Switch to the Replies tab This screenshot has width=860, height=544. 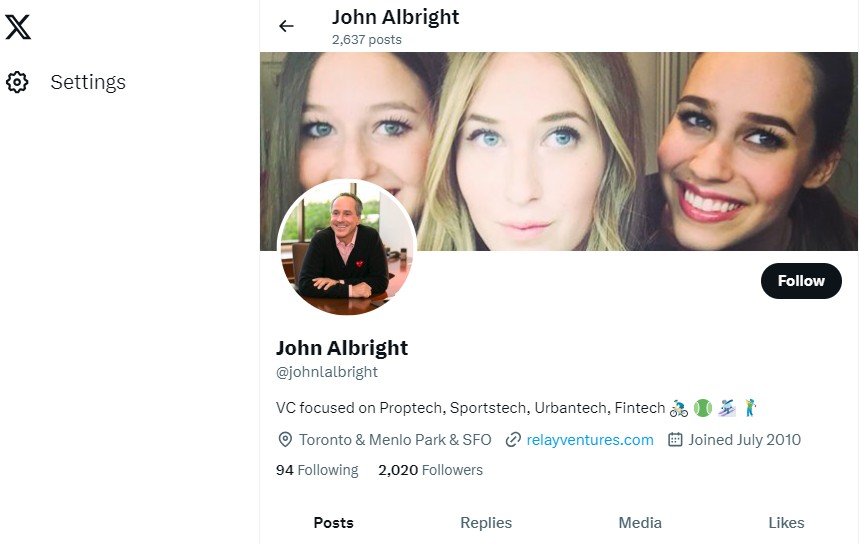pyautogui.click(x=486, y=523)
